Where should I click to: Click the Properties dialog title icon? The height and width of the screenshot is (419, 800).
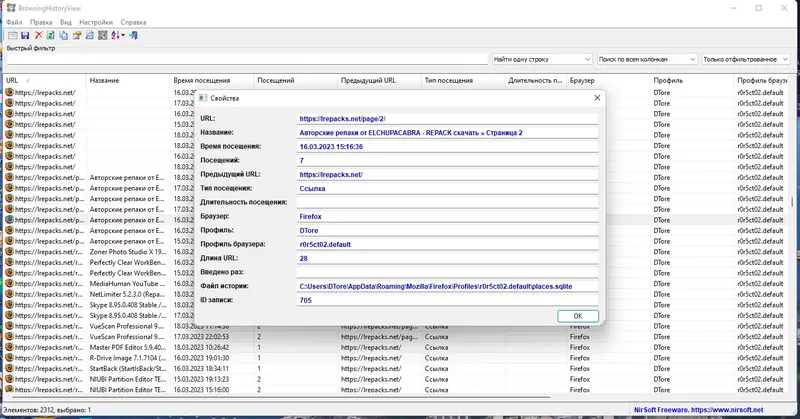[x=203, y=98]
